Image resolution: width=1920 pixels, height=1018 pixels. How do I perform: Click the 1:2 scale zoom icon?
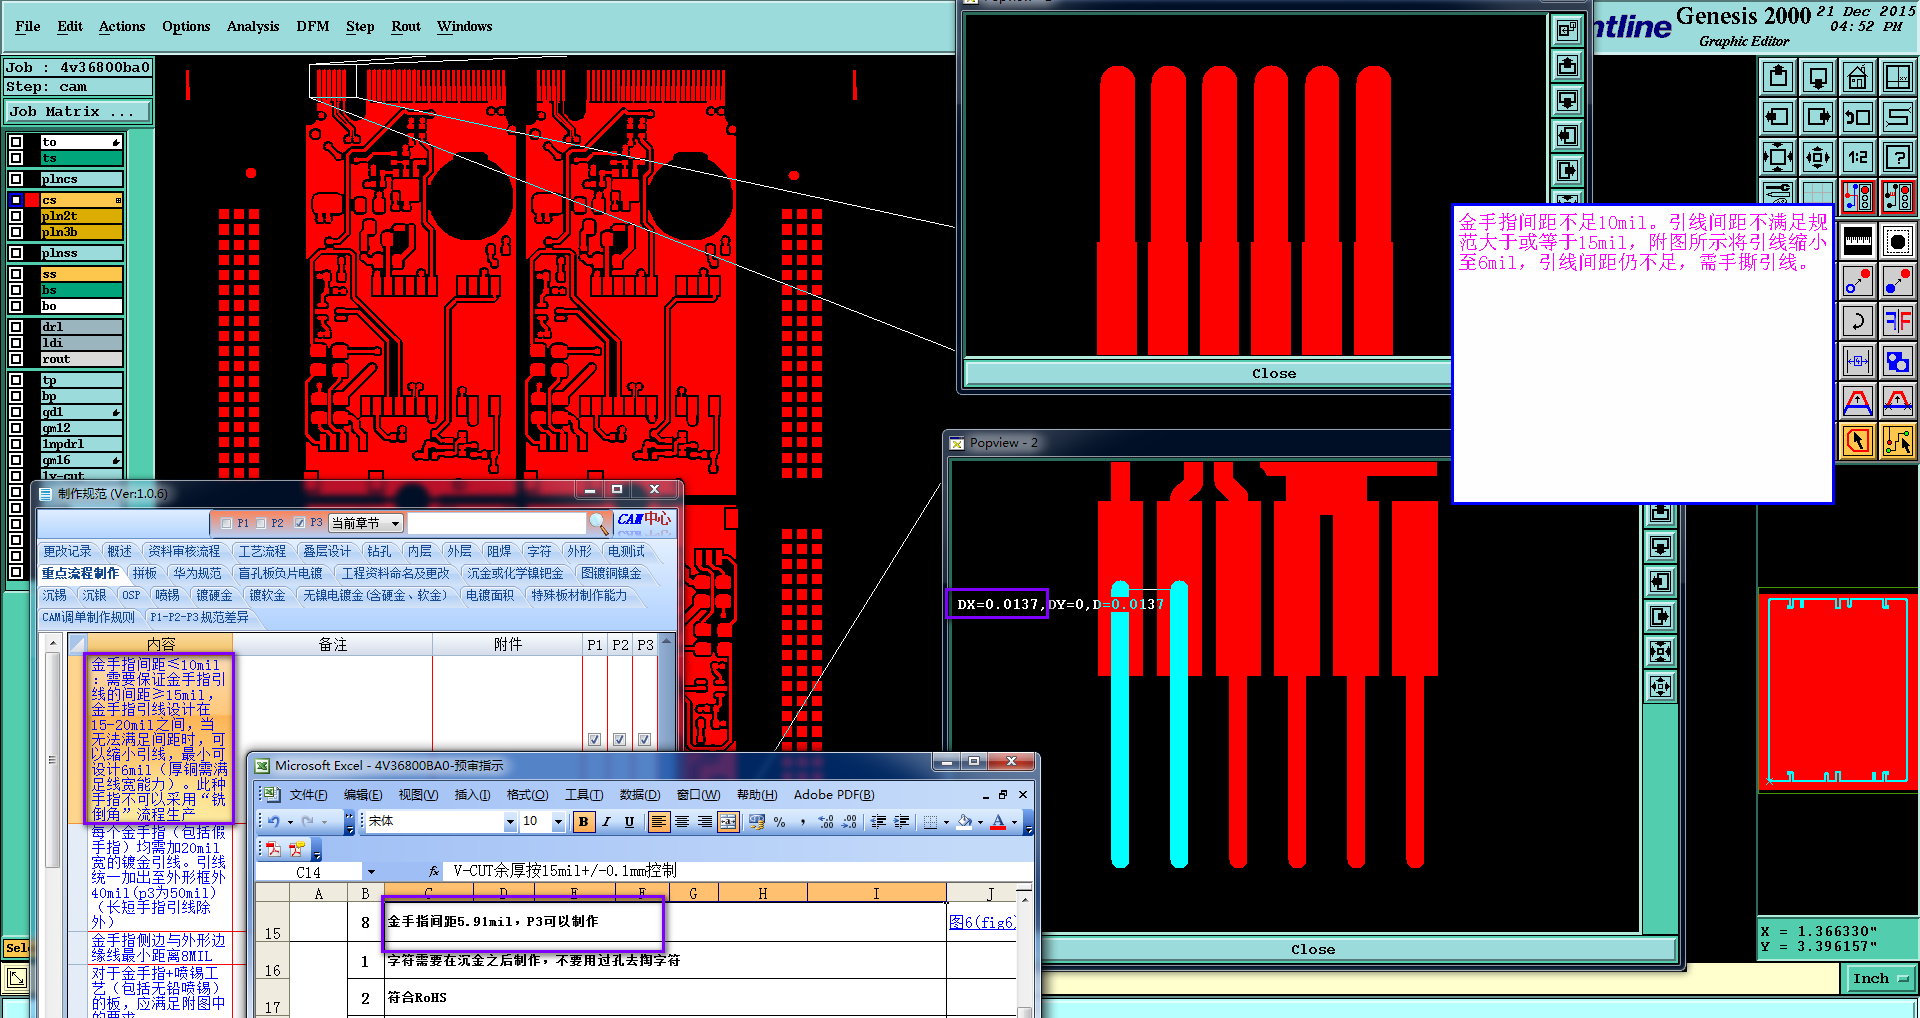click(x=1858, y=157)
